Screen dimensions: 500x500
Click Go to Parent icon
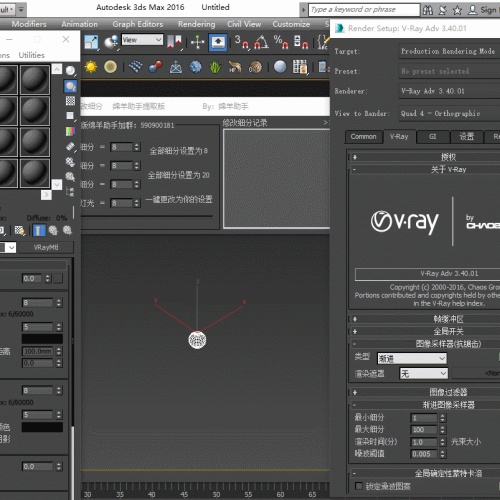point(53,230)
